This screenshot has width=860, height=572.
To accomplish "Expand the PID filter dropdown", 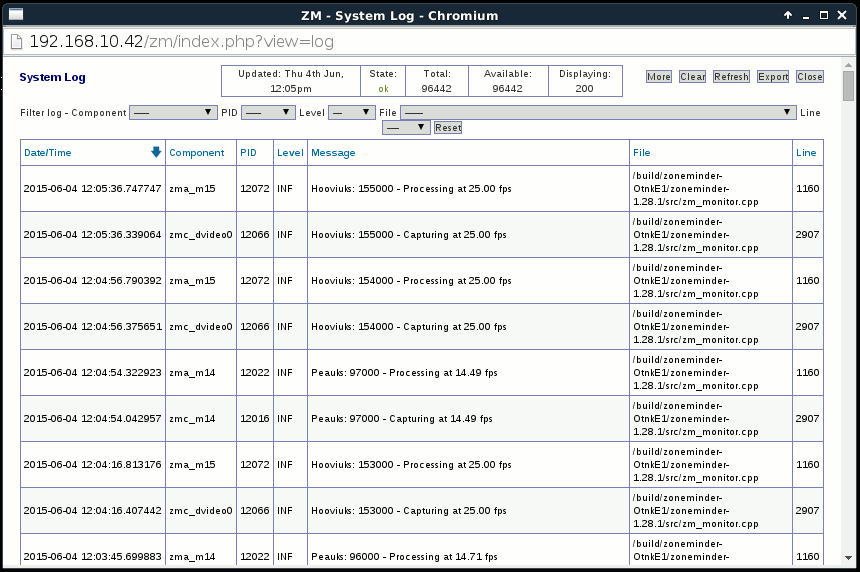I will [x=268, y=113].
